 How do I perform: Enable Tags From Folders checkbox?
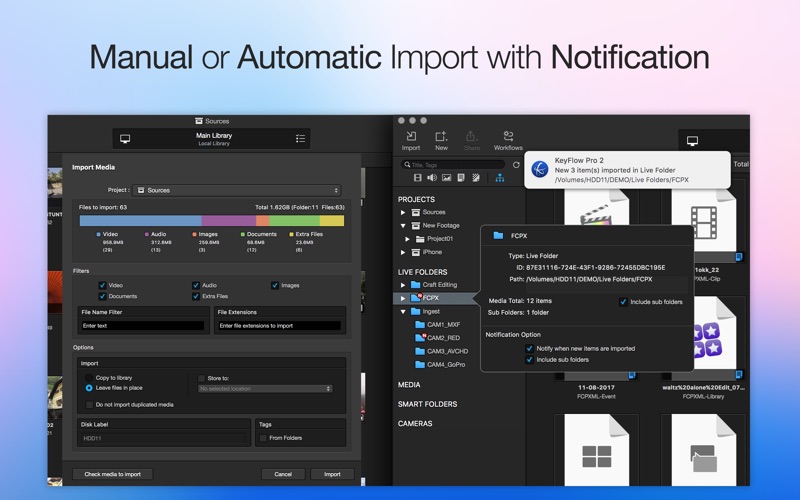click(x=263, y=438)
